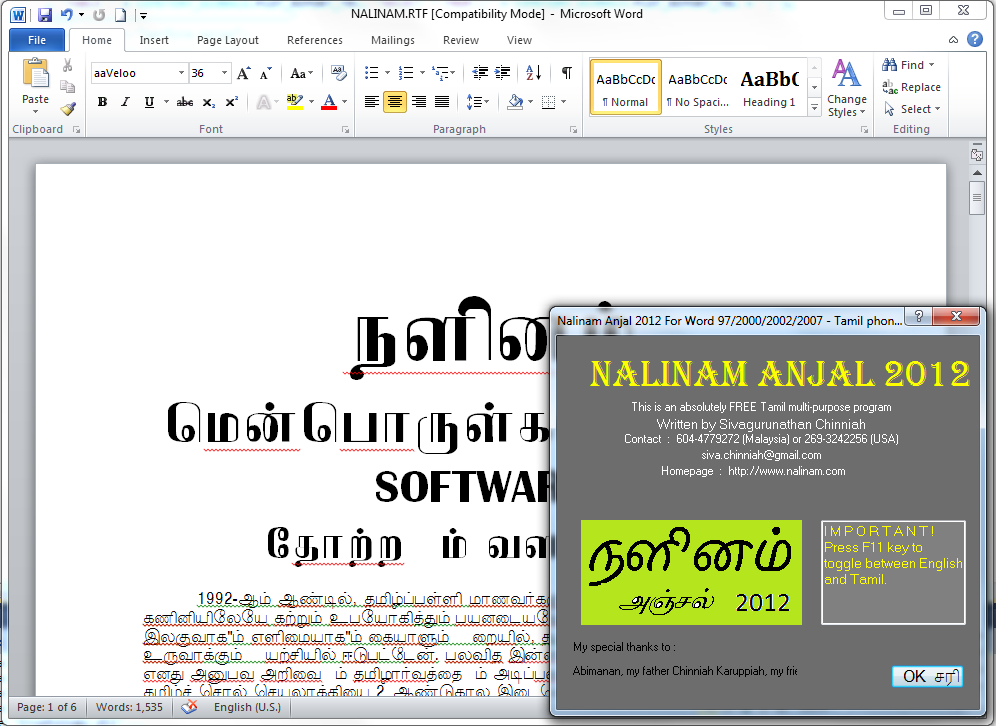Switch to the Mailings tab
The height and width of the screenshot is (726, 996).
(393, 40)
